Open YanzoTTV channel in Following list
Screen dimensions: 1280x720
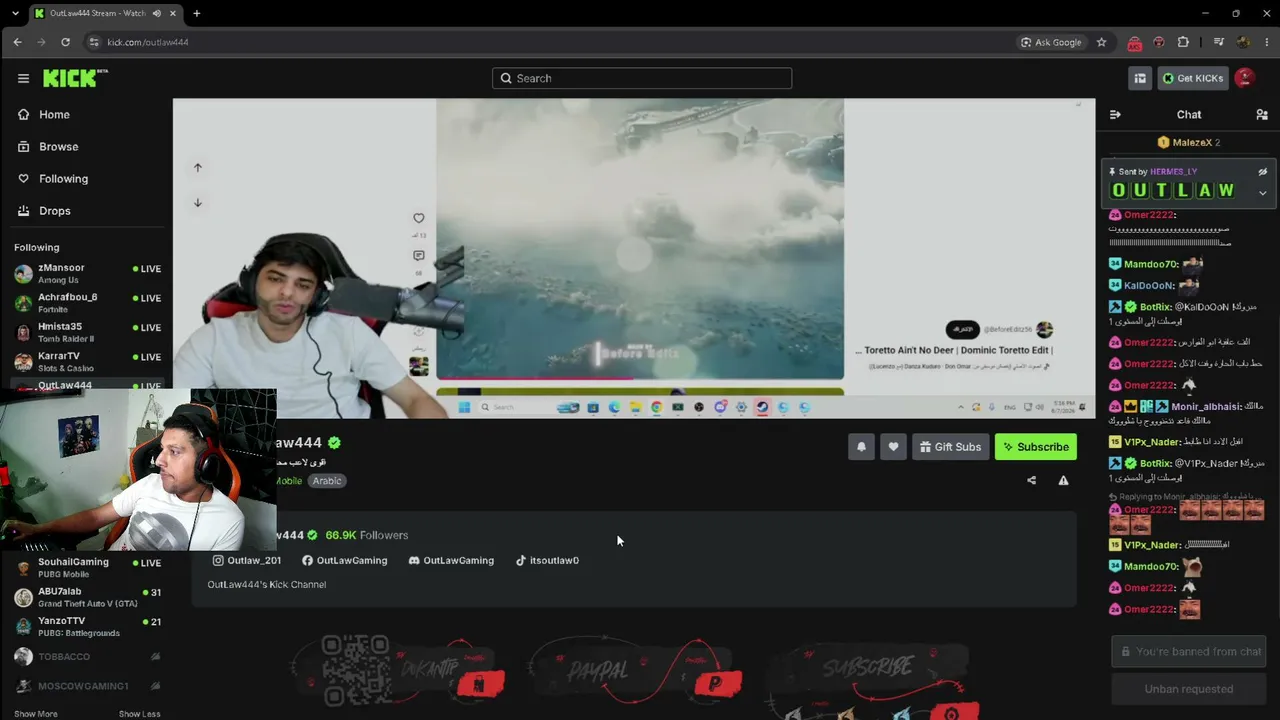click(x=87, y=626)
